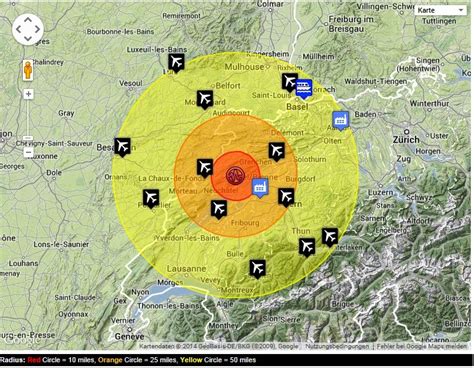The width and height of the screenshot is (474, 368).
Task: Click the airport marker beside Luxeuil-les-Bains
Action: tap(176, 62)
